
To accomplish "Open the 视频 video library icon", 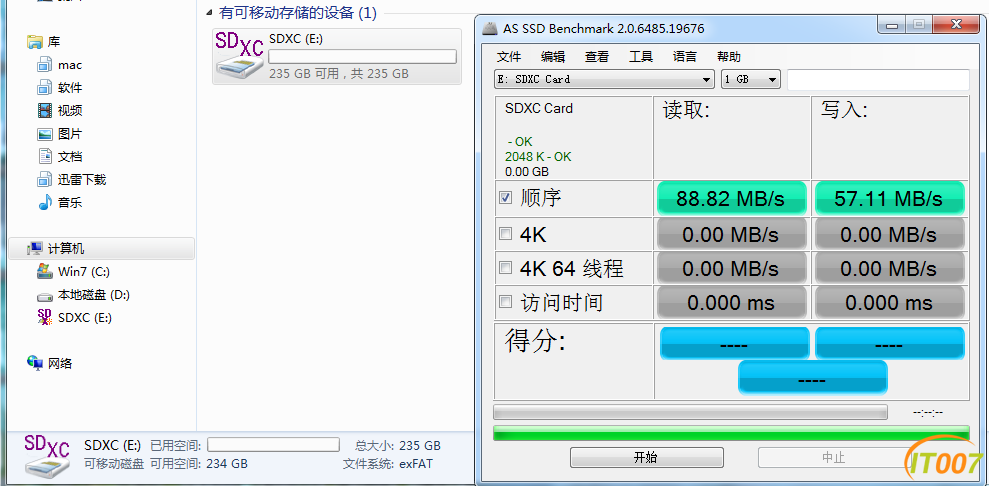I will (x=44, y=111).
